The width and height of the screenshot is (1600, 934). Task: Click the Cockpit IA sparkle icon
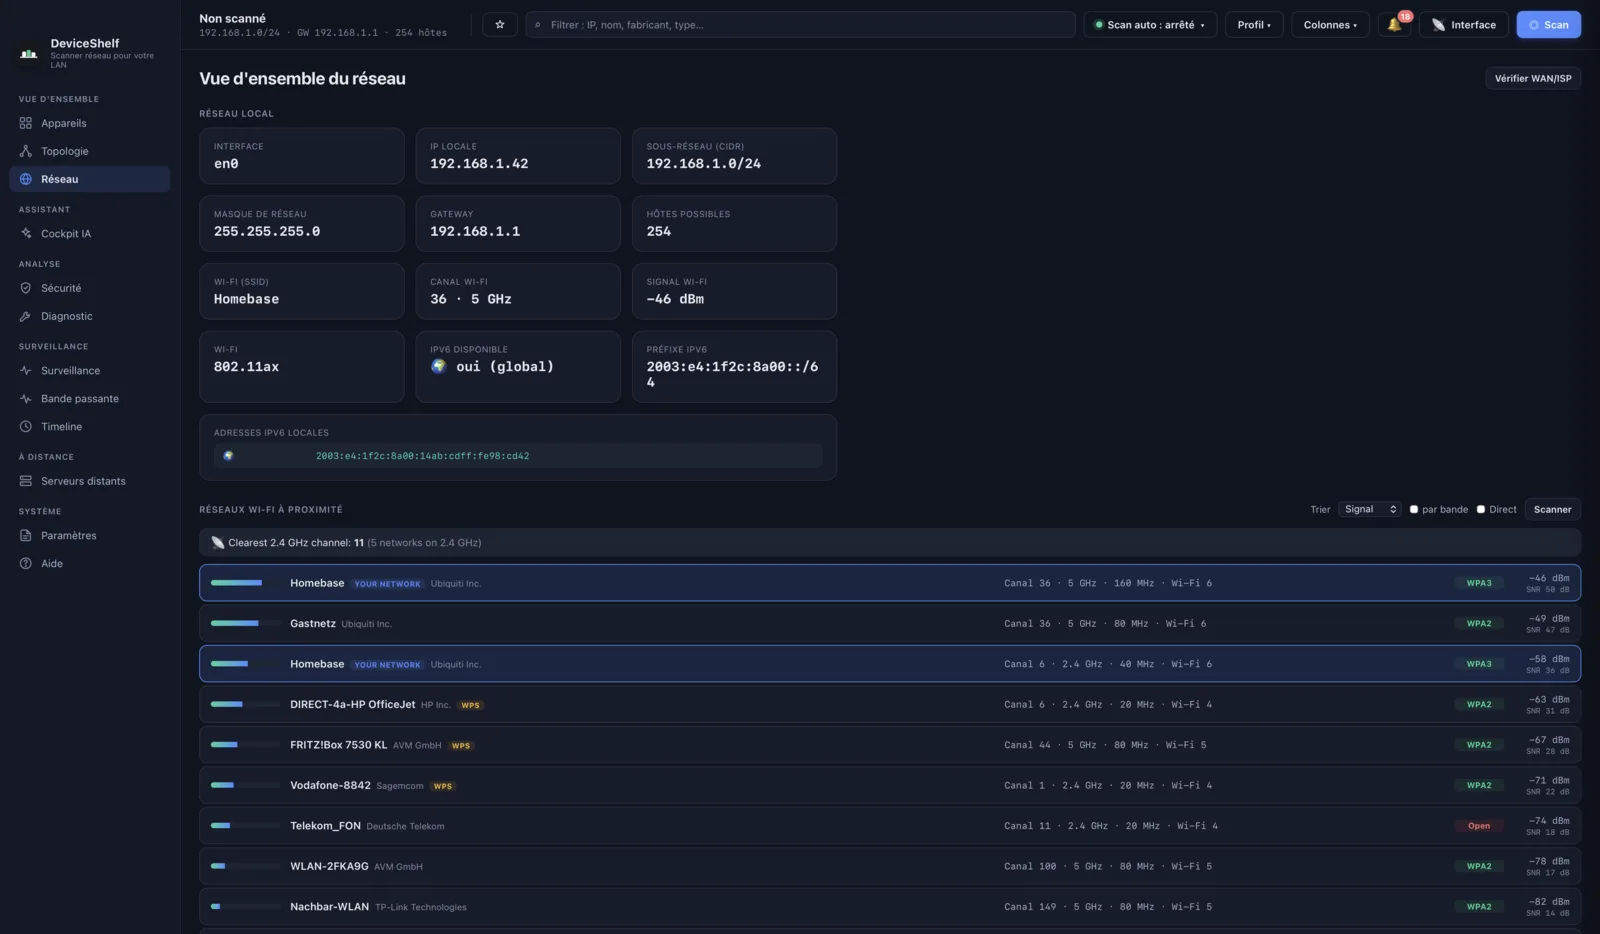tap(26, 233)
